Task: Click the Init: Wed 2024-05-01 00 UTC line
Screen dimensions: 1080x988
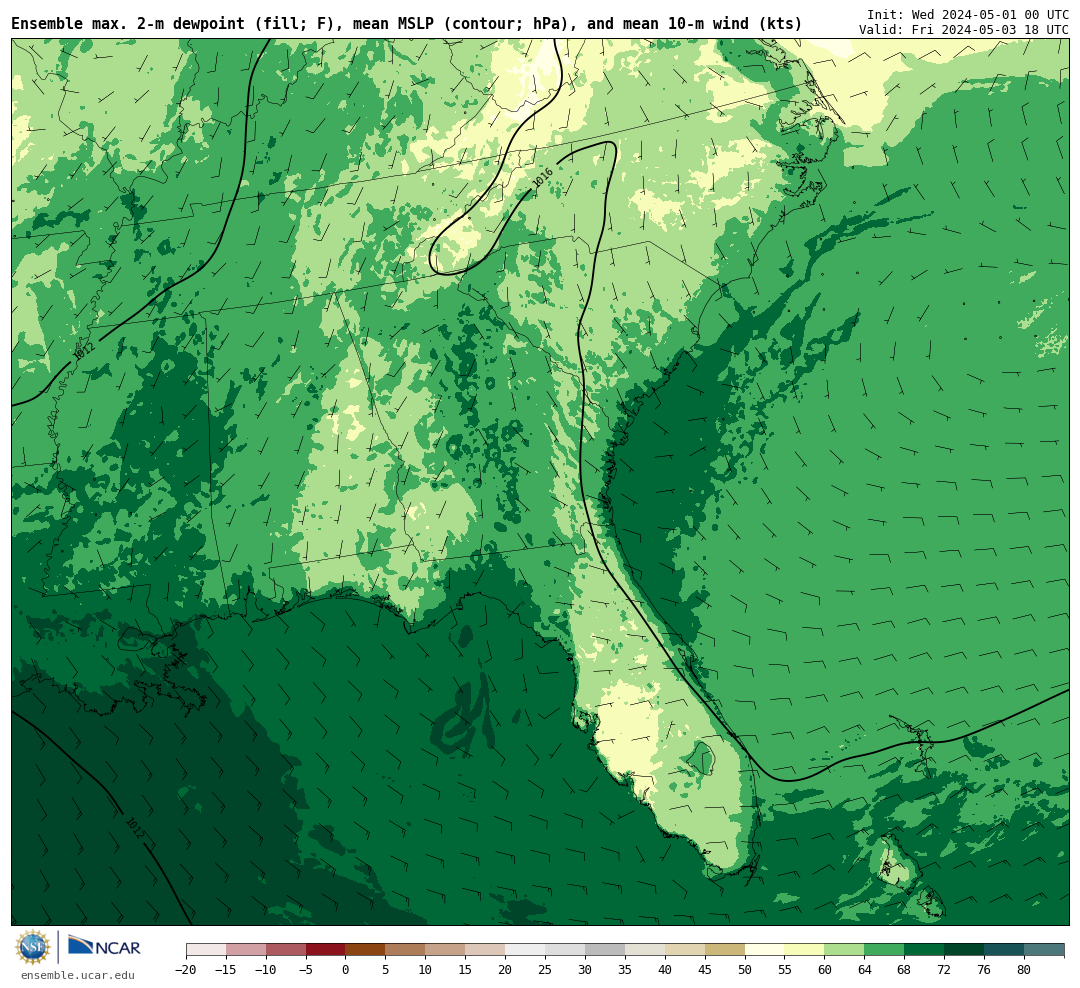Action: [x=967, y=14]
